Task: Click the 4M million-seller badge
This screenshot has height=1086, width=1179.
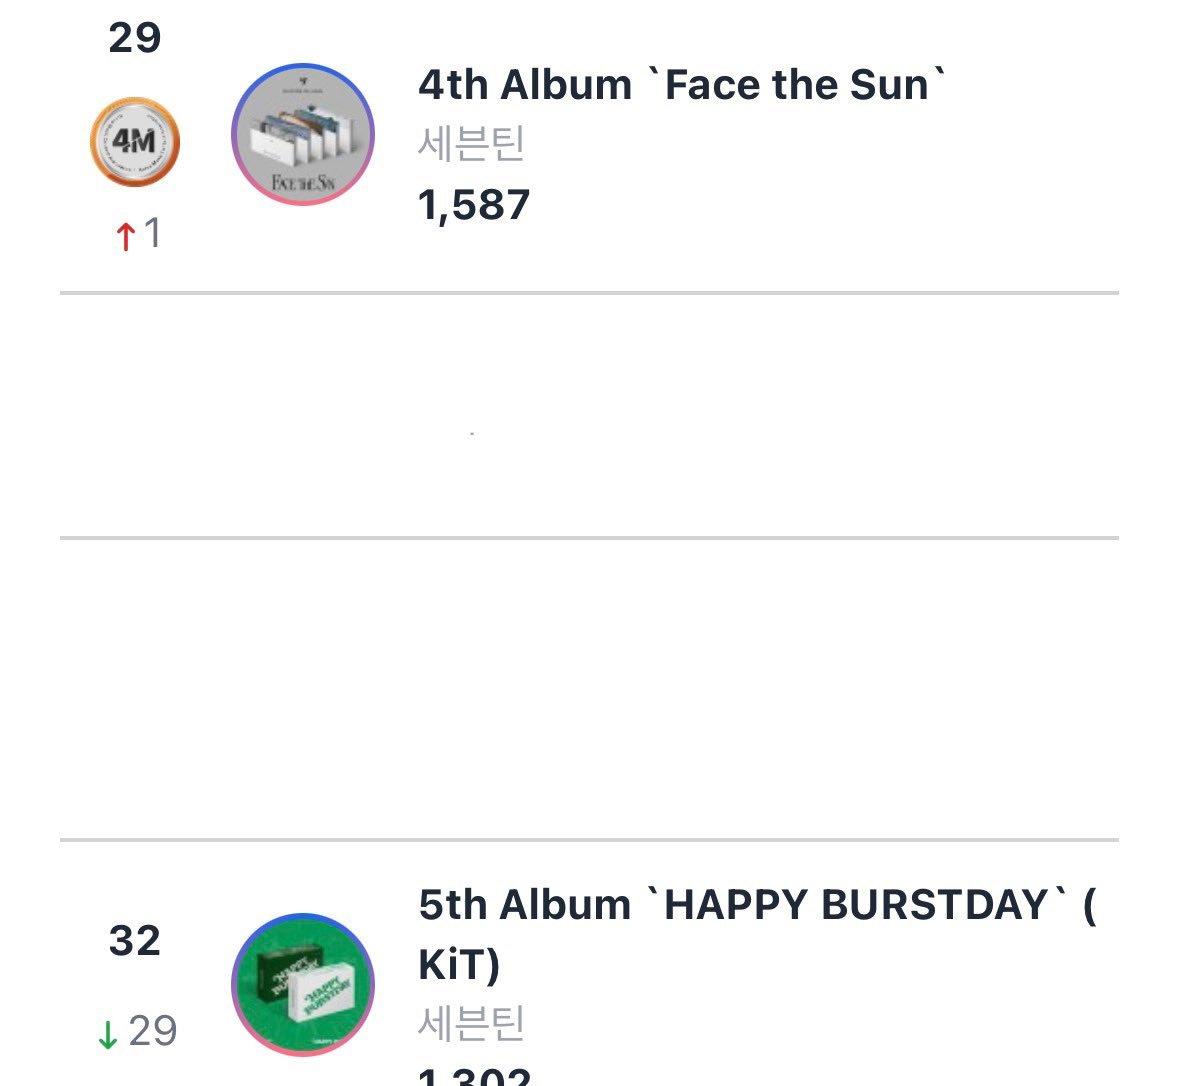Action: pyautogui.click(x=135, y=141)
